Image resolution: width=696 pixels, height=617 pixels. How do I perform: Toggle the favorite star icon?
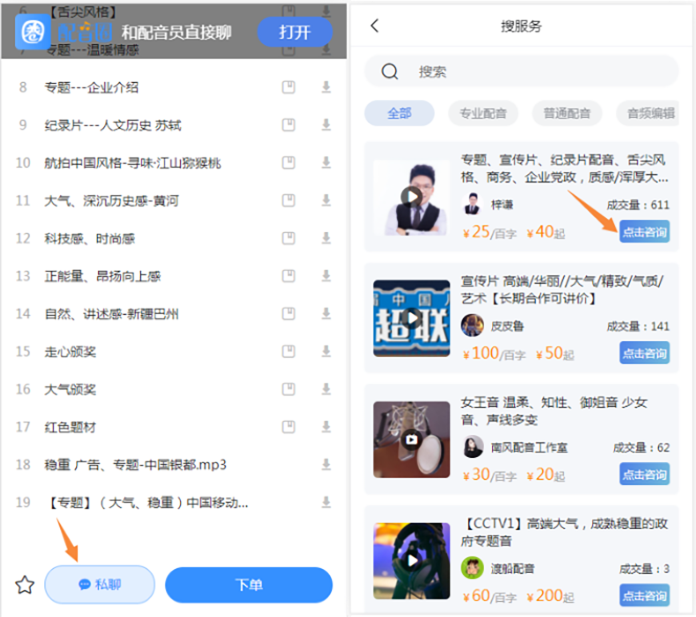[24, 585]
